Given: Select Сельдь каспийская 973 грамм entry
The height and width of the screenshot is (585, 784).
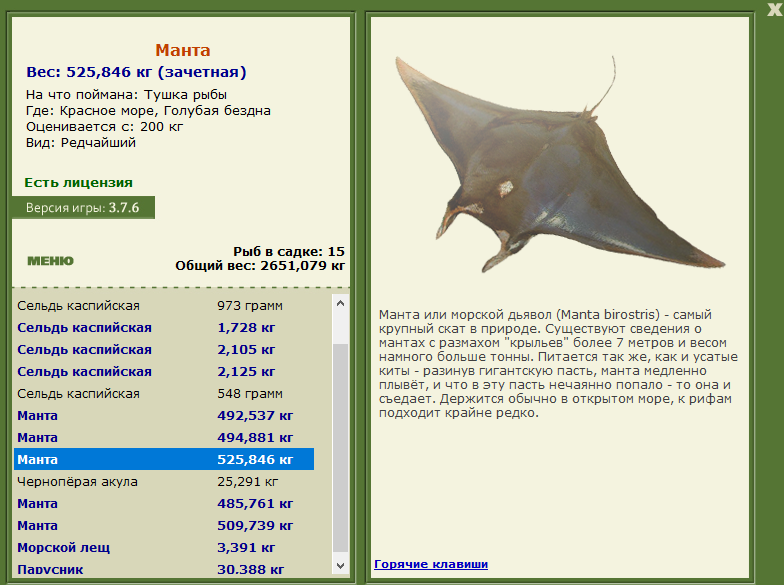Looking at the screenshot, I should point(164,306).
